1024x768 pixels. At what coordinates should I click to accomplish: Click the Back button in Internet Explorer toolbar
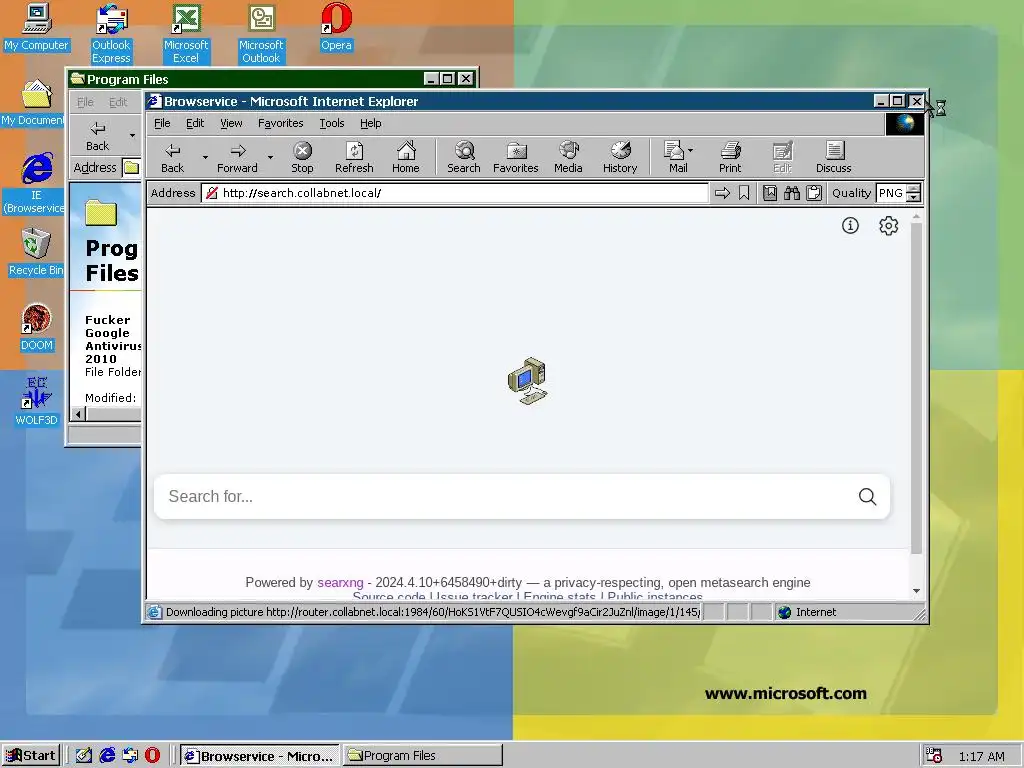[x=172, y=157]
